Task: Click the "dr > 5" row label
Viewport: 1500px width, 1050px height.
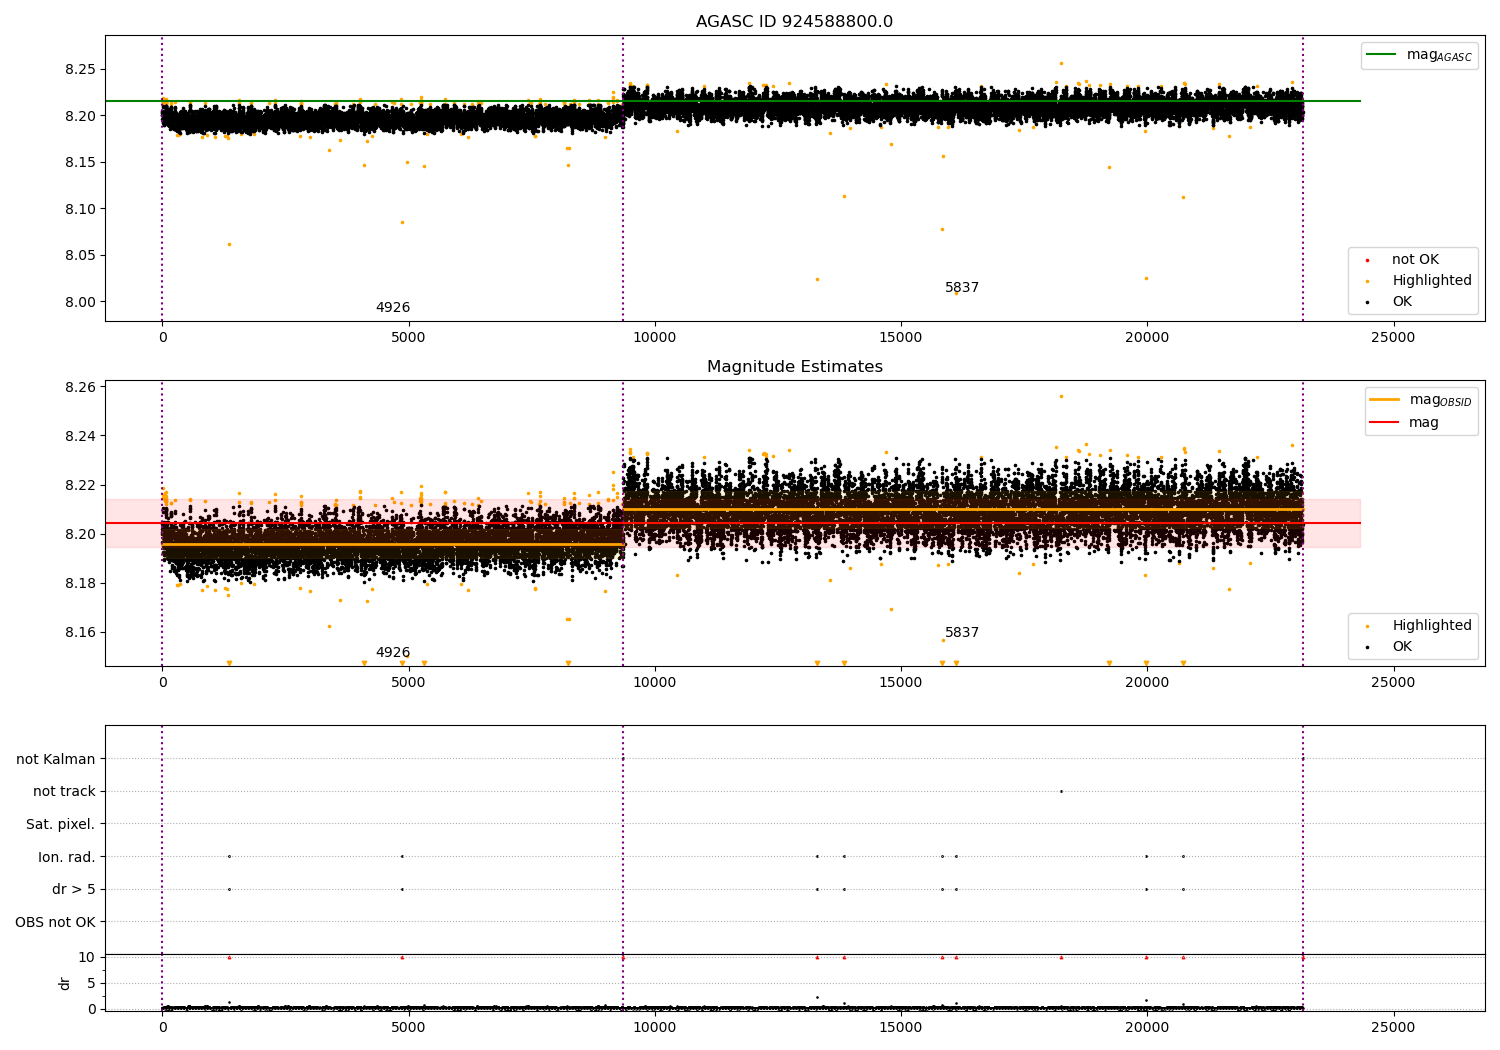Action: point(74,890)
